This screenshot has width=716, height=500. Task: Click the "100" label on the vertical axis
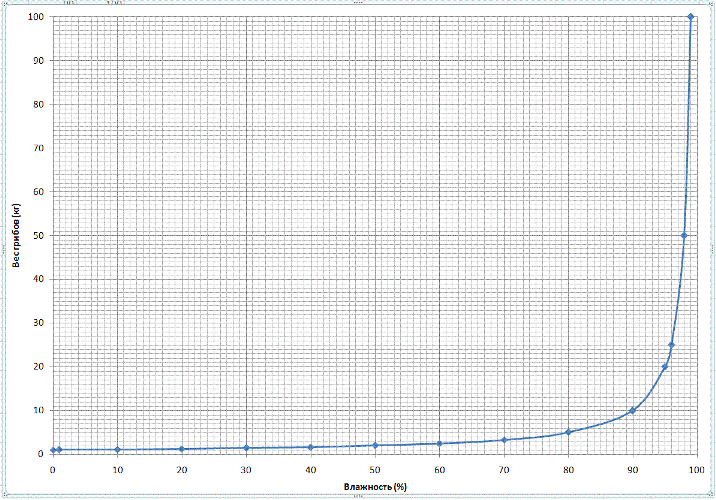[37, 17]
